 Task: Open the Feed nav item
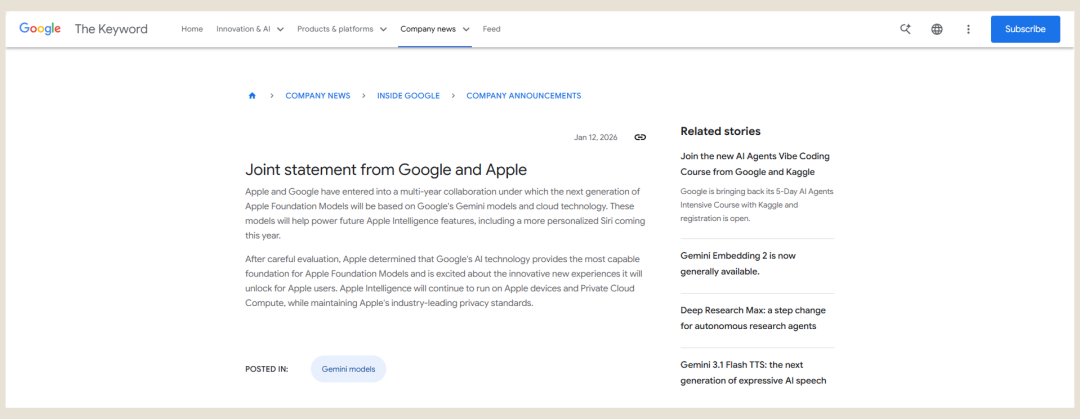tap(491, 29)
